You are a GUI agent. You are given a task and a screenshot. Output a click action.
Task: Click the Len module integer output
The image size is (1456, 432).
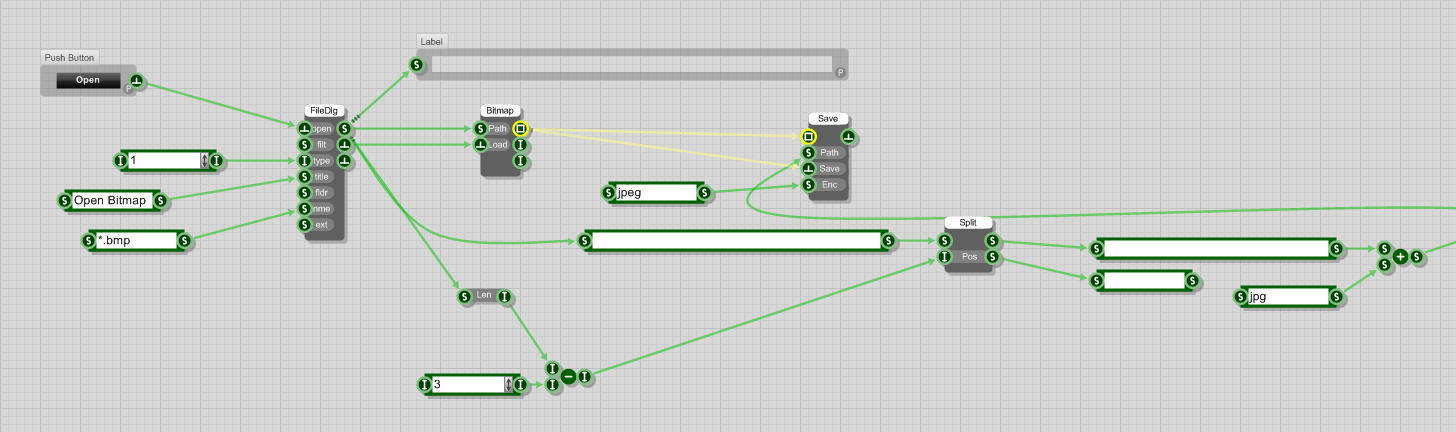(x=505, y=296)
